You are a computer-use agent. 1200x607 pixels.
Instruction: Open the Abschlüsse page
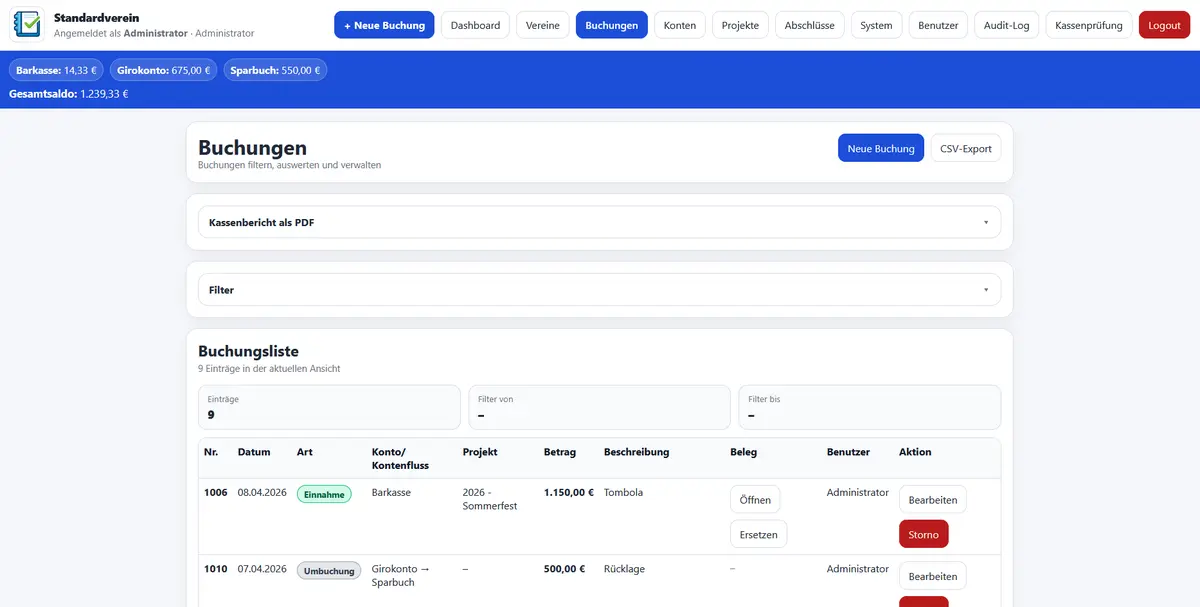point(809,25)
